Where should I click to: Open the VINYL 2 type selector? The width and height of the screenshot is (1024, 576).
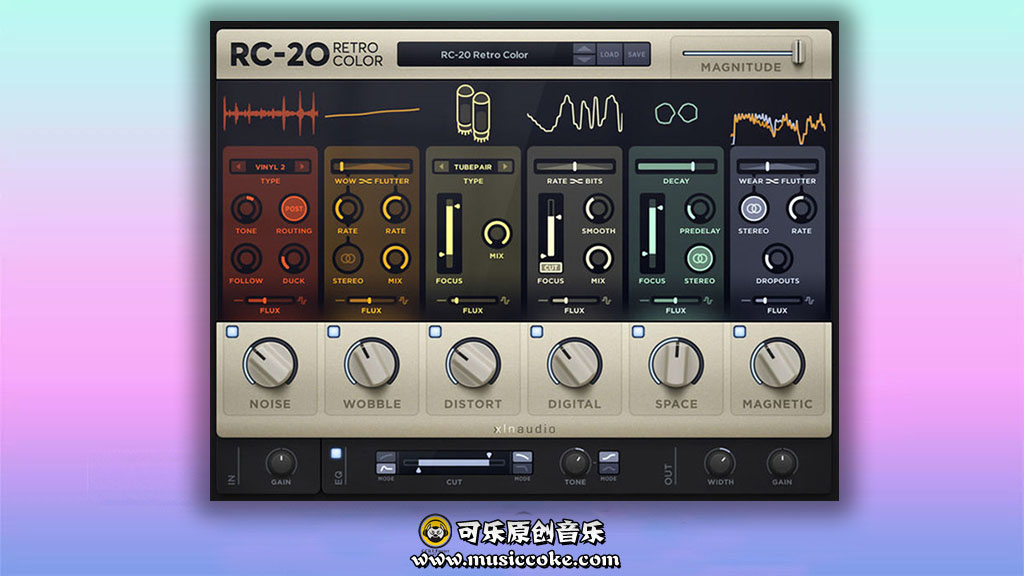270,167
